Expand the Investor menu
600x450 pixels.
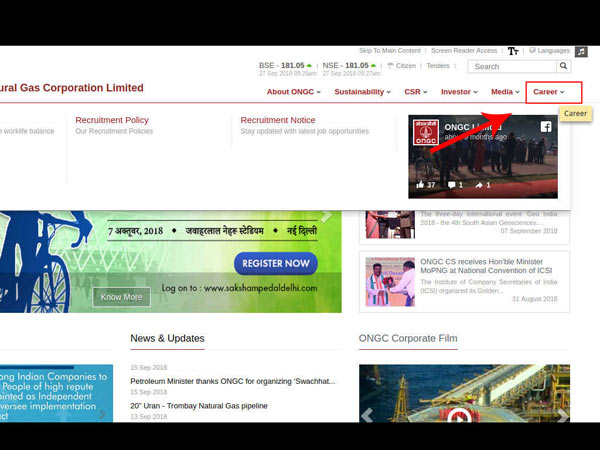click(459, 92)
